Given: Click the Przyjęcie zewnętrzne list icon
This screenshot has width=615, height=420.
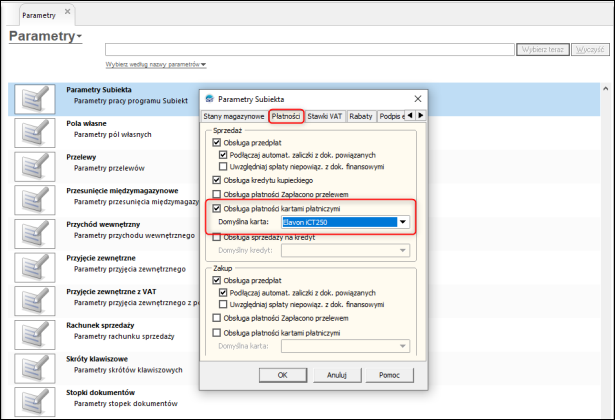Looking at the screenshot, I should 35,267.
